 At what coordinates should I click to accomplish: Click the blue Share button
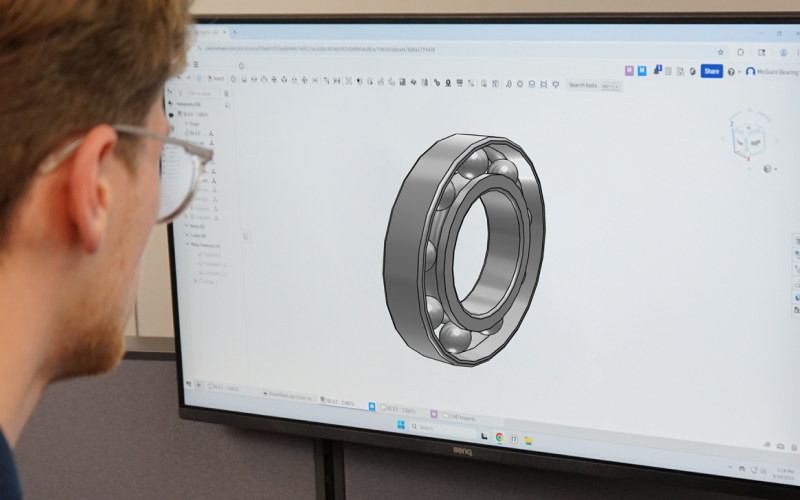(x=711, y=71)
